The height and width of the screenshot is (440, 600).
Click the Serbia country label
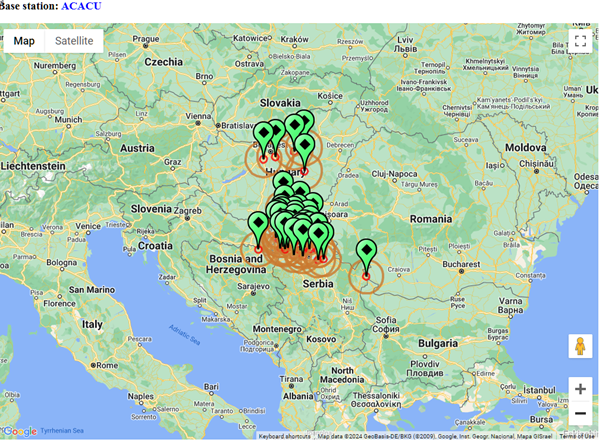318,284
